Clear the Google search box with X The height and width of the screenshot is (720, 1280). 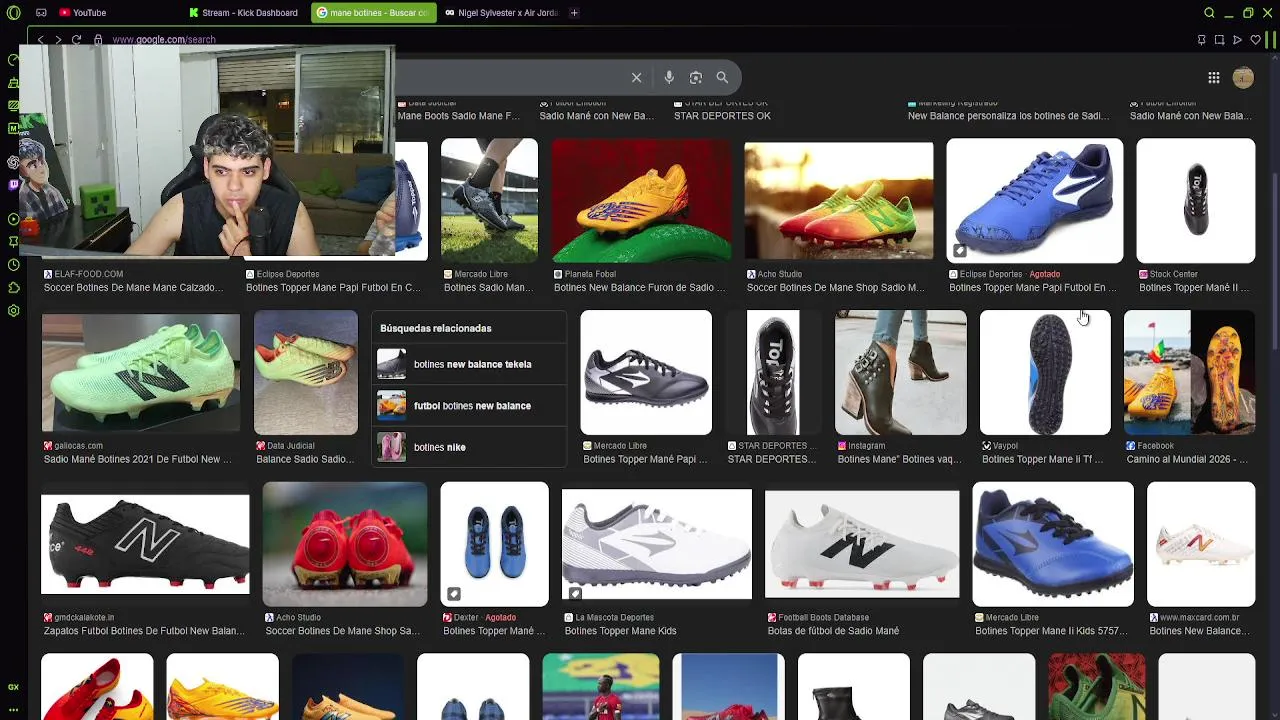tap(636, 78)
